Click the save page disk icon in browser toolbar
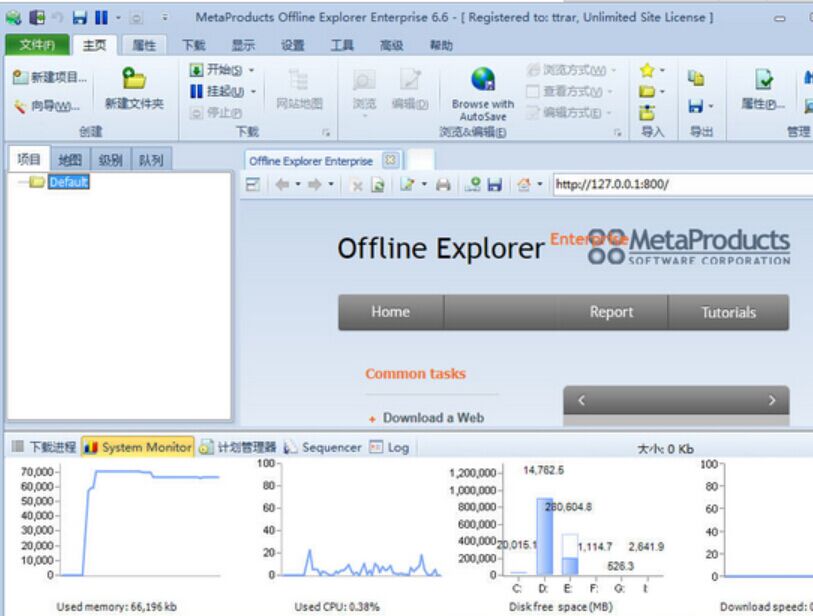This screenshot has height=616, width=813. pos(495,185)
